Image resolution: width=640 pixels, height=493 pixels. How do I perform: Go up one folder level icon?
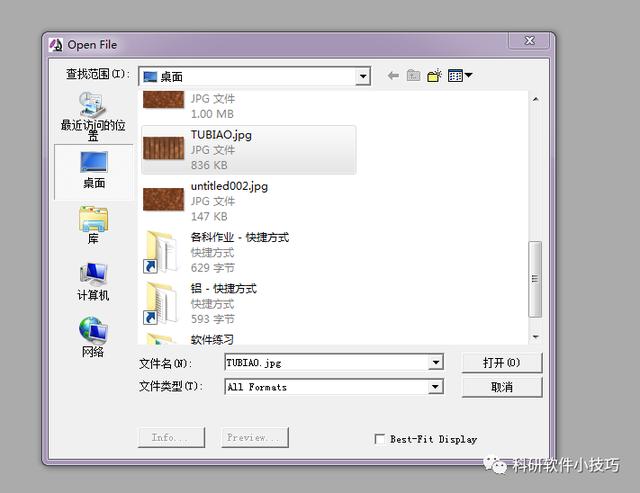(413, 76)
